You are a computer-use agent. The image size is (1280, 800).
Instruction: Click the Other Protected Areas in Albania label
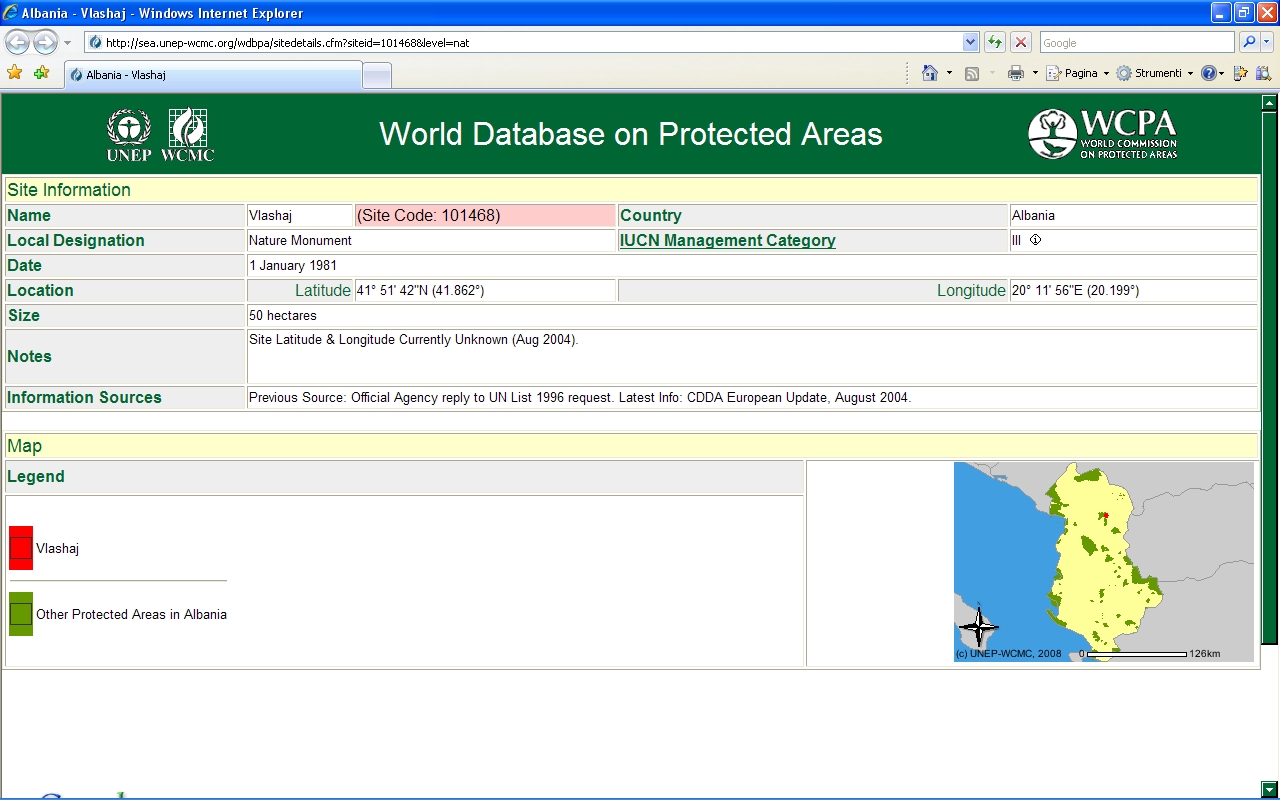tap(131, 614)
